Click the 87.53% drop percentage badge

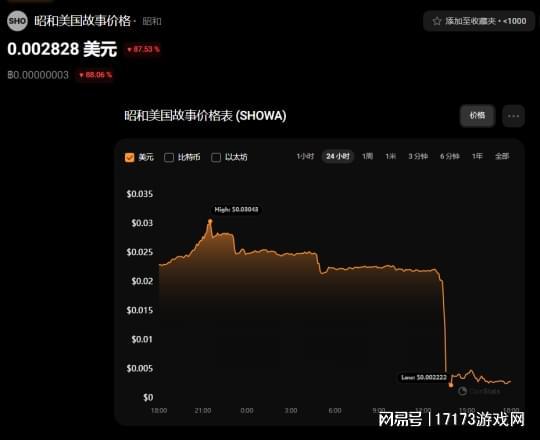(x=143, y=49)
